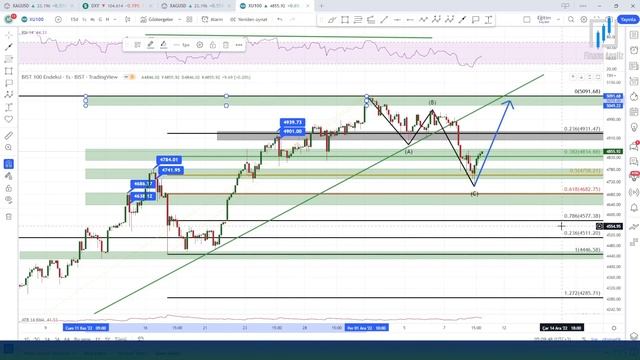Open the quick search magnifier in top bar
This screenshot has height=360, width=640.
coord(571,19)
